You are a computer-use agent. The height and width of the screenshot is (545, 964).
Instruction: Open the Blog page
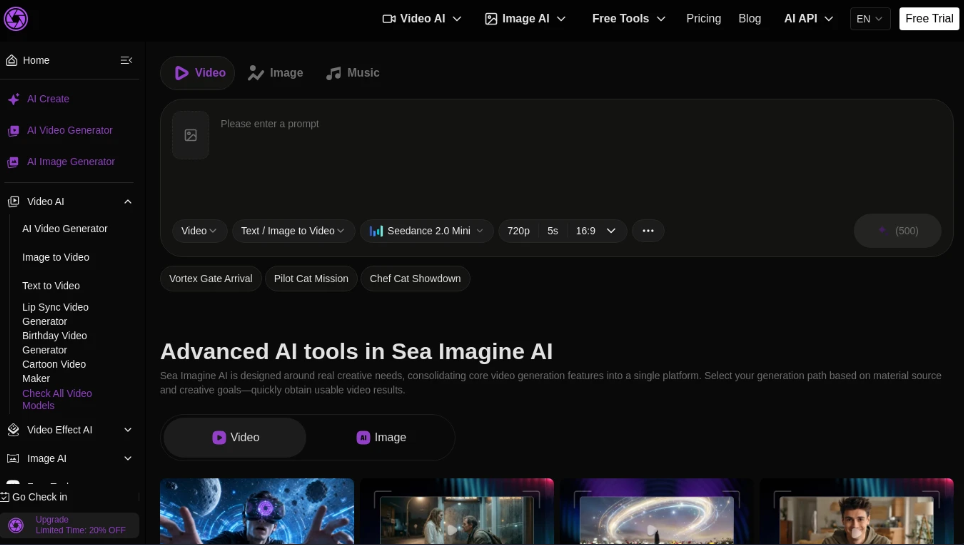pos(749,18)
